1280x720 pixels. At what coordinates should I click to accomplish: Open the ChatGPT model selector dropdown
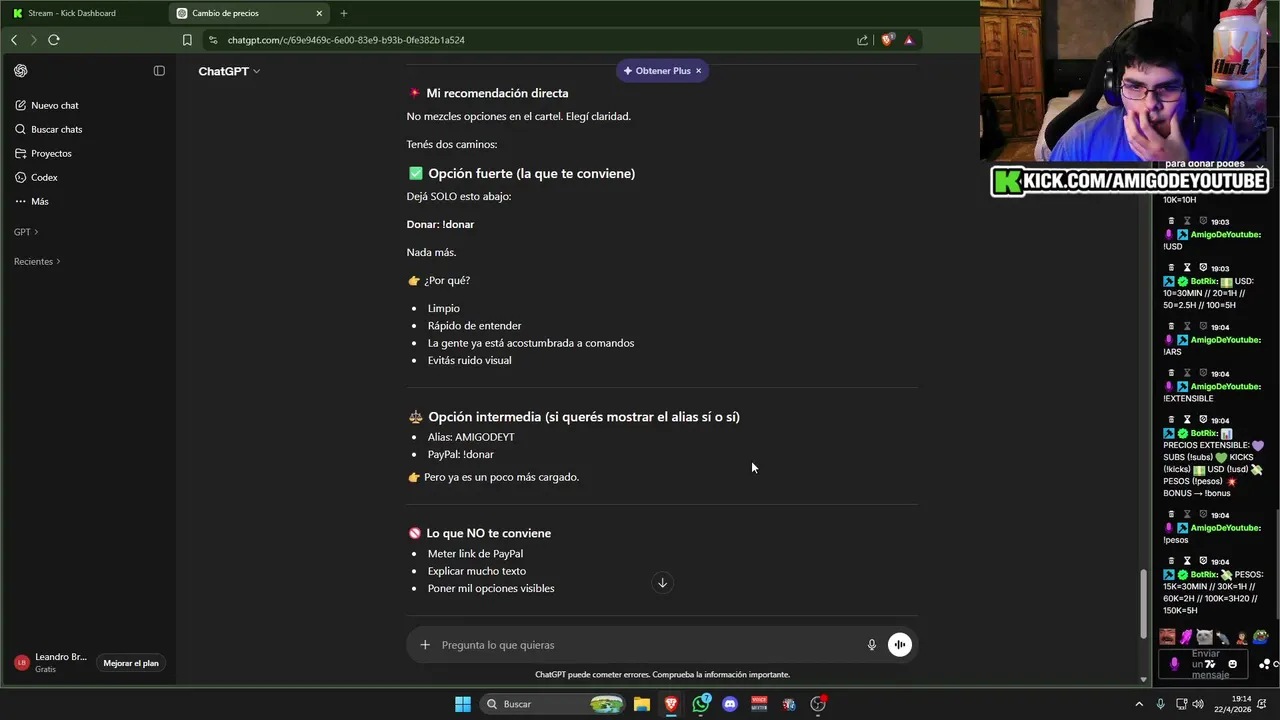(229, 71)
